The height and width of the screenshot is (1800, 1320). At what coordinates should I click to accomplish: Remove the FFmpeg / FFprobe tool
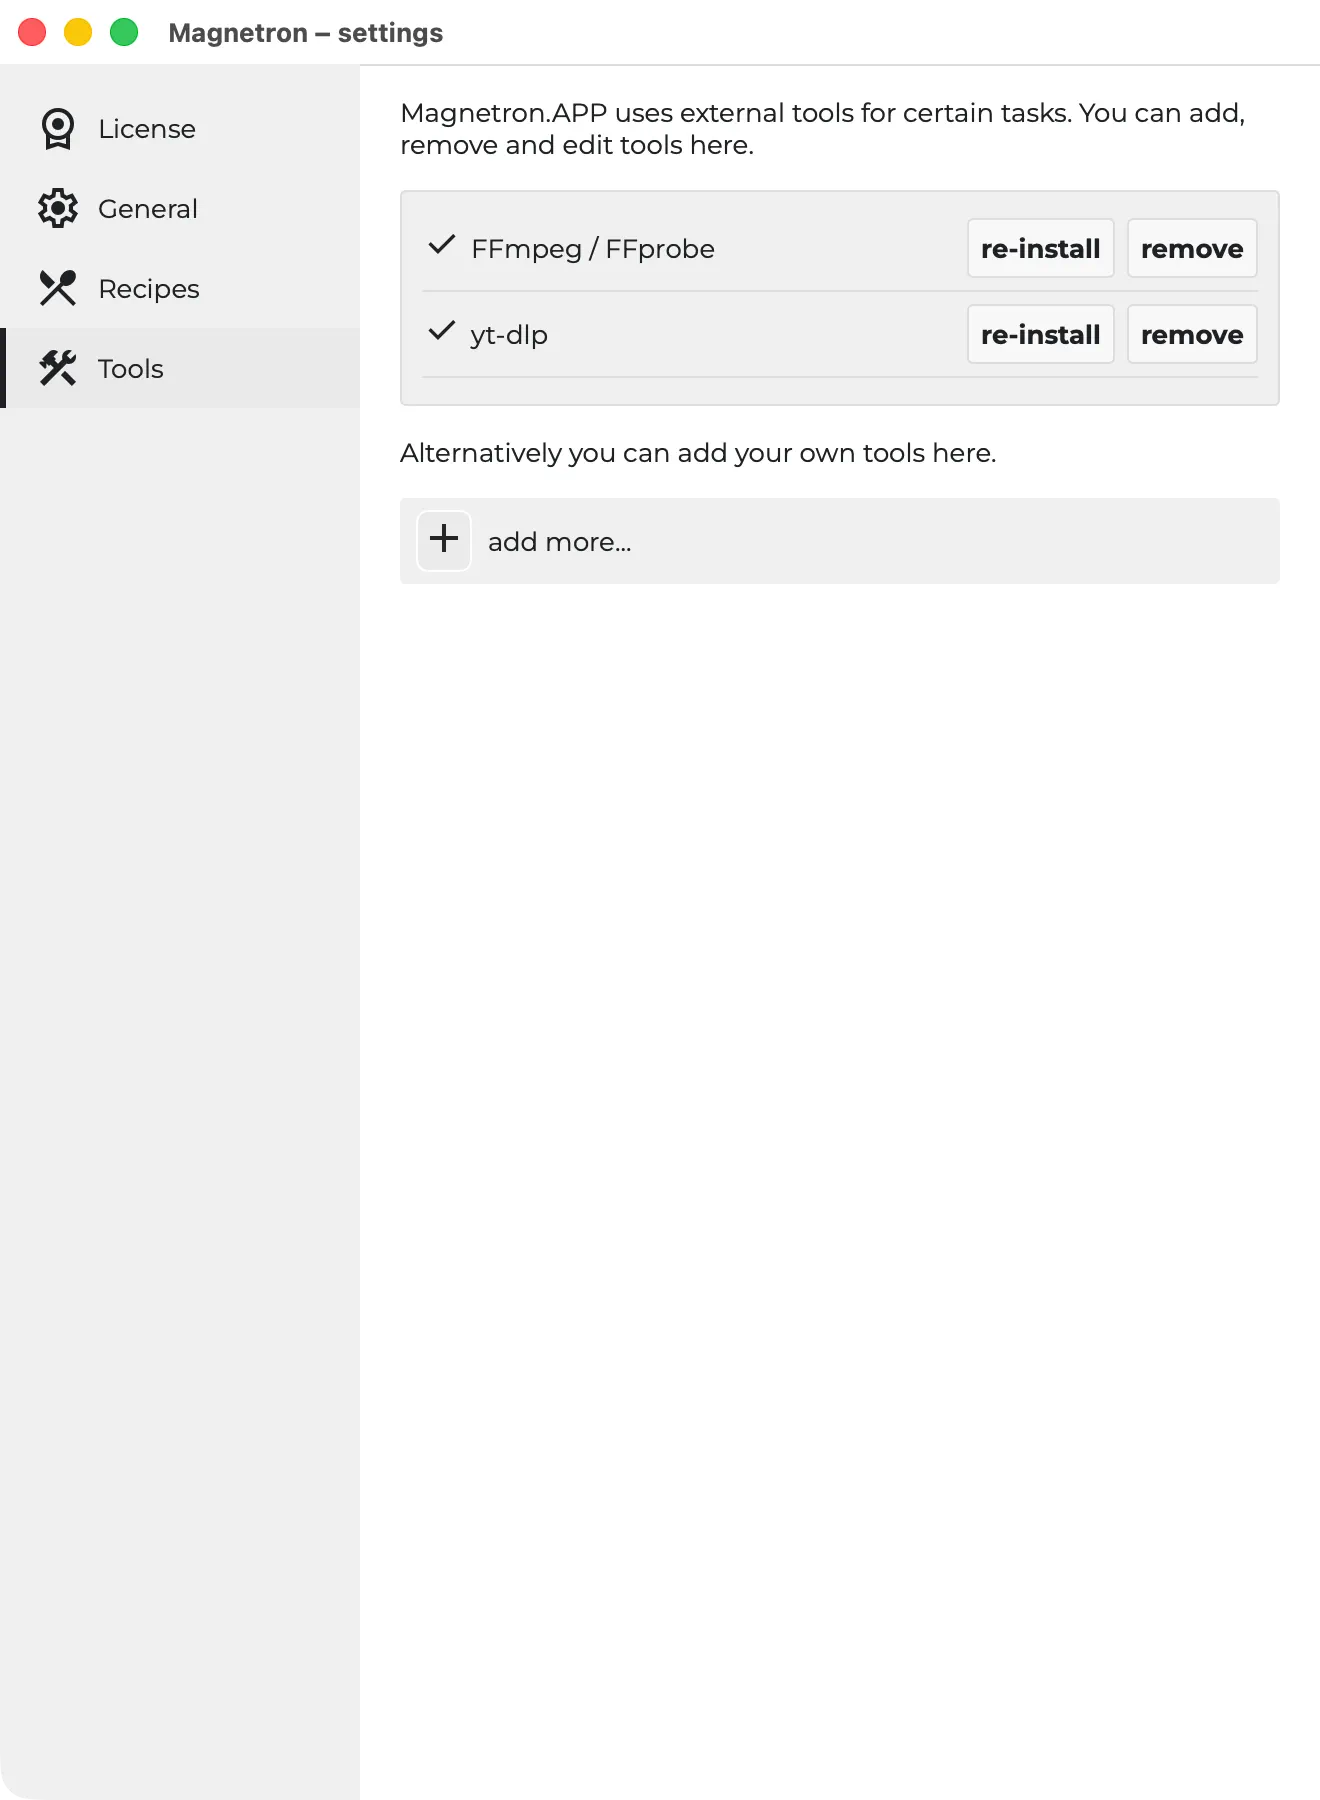pos(1192,248)
